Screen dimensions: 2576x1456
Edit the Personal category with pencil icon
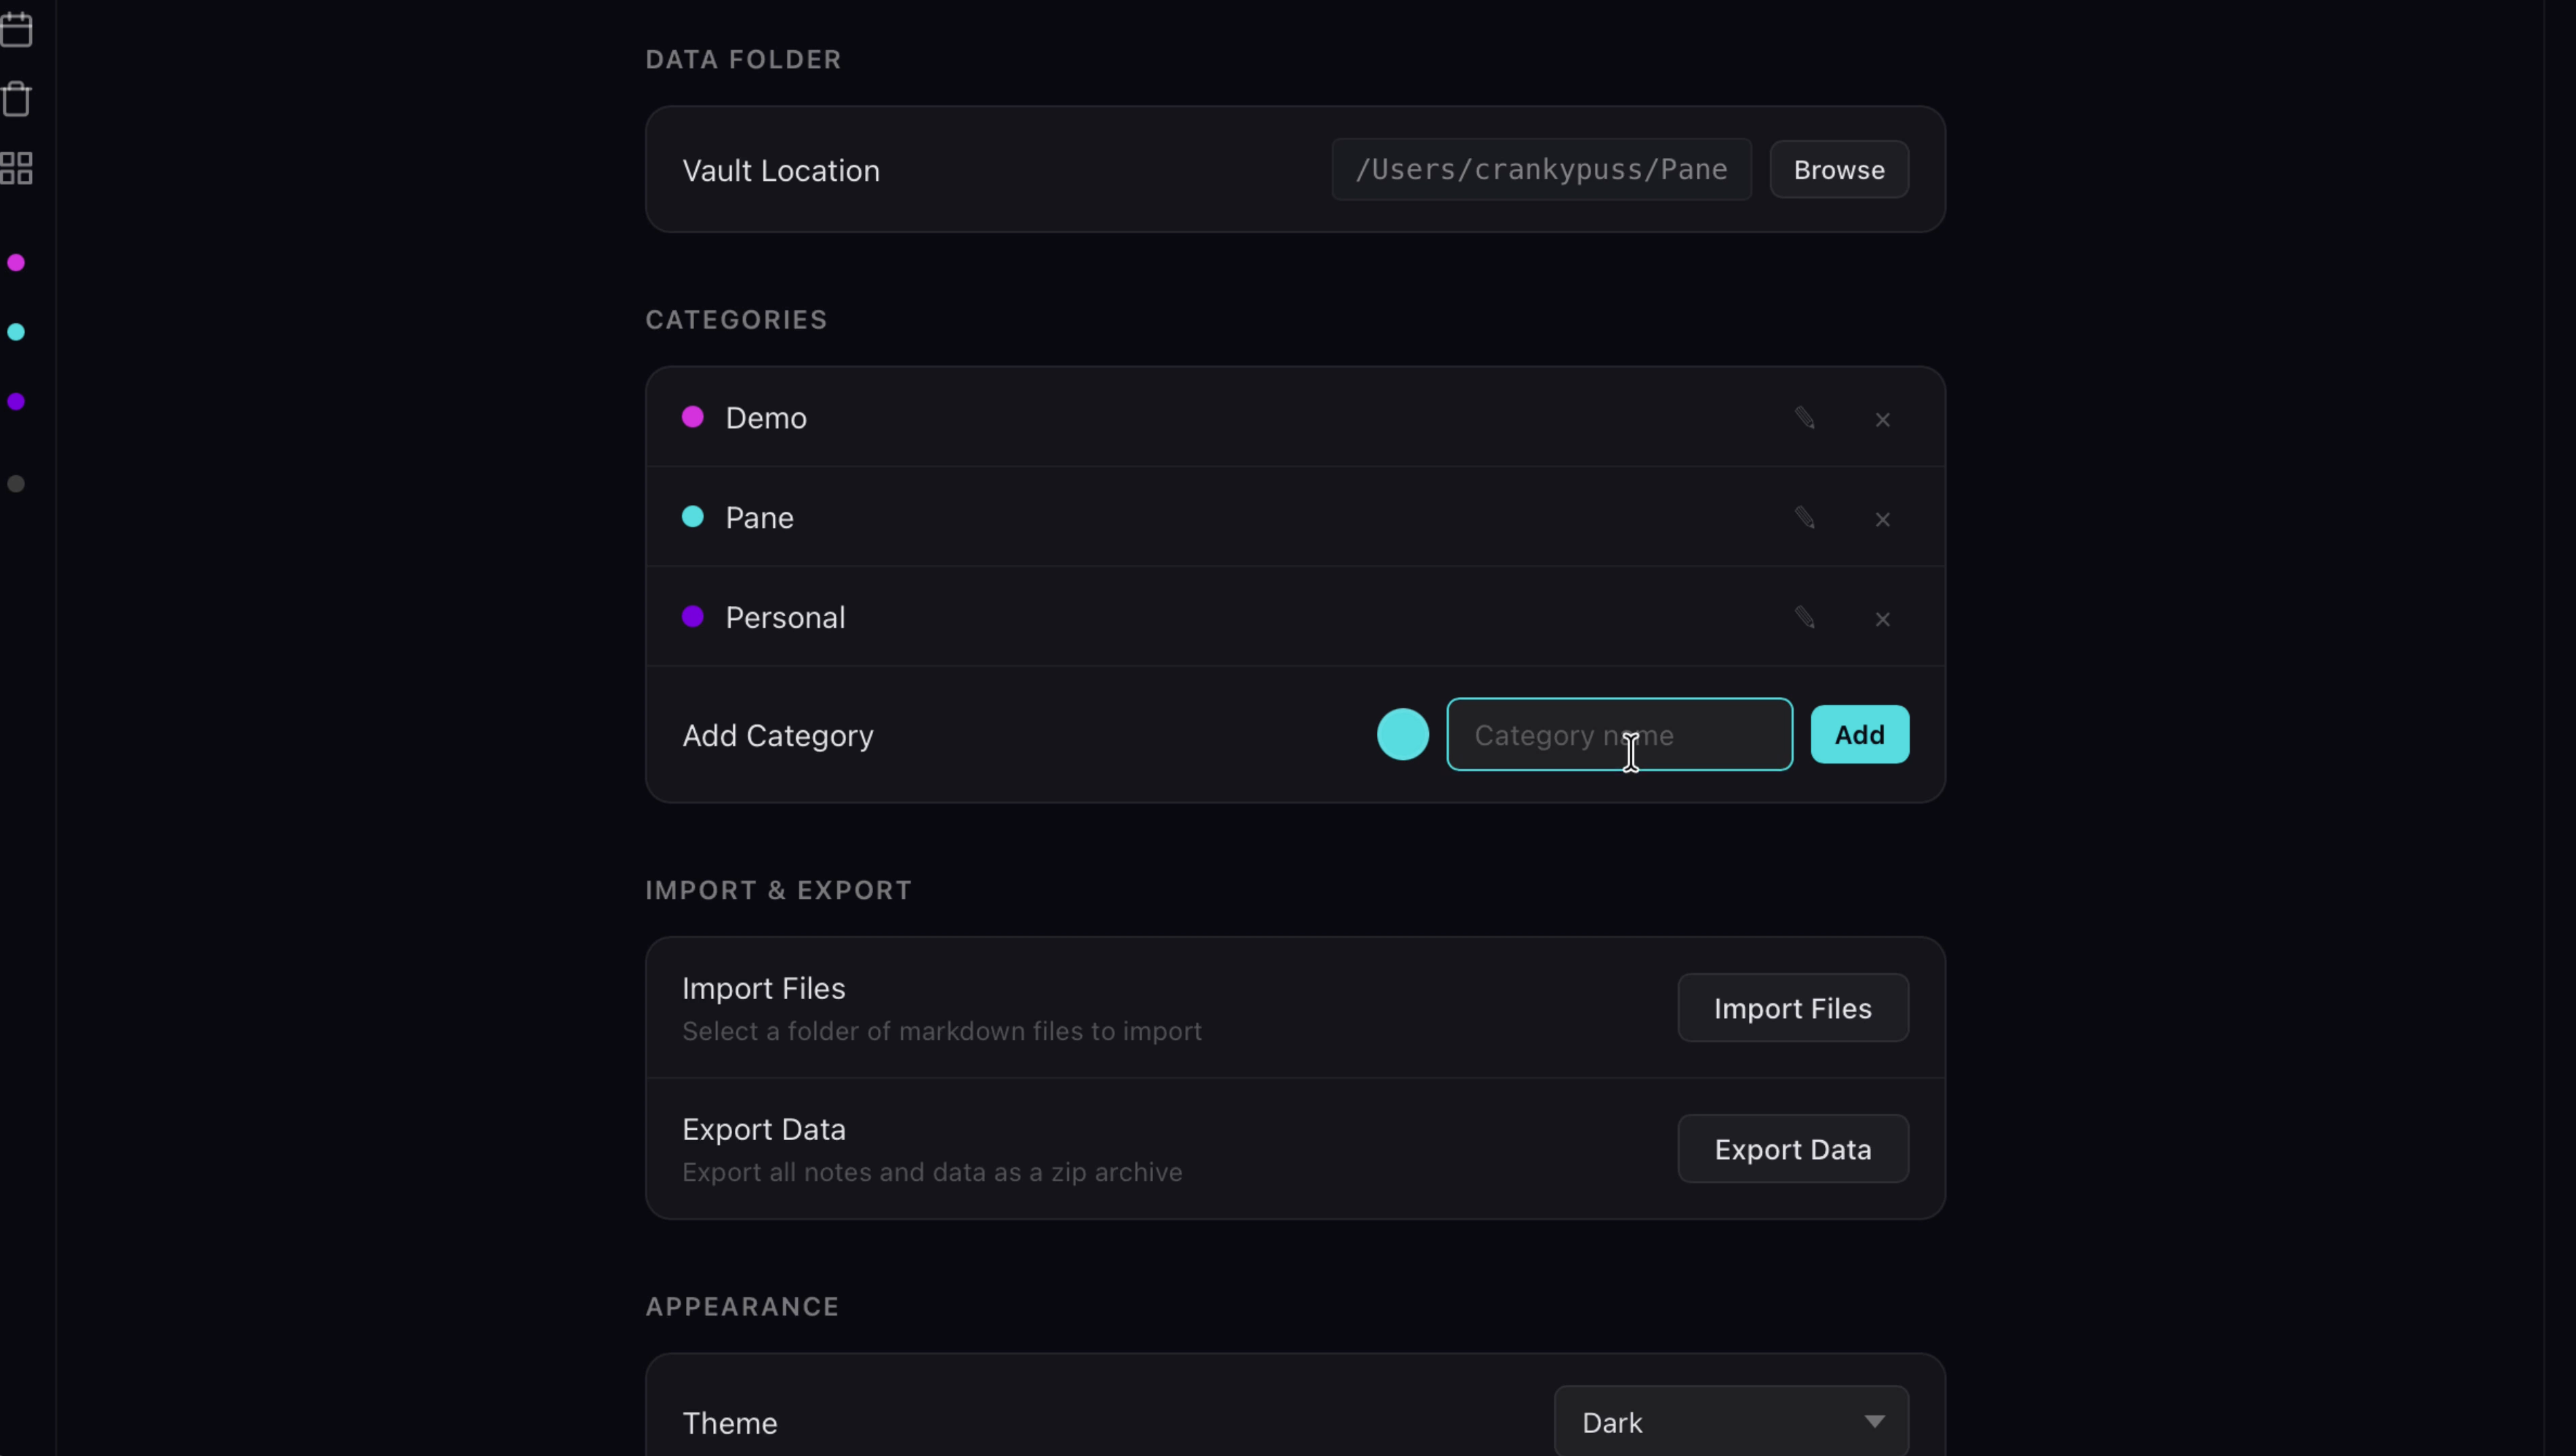pos(1805,618)
